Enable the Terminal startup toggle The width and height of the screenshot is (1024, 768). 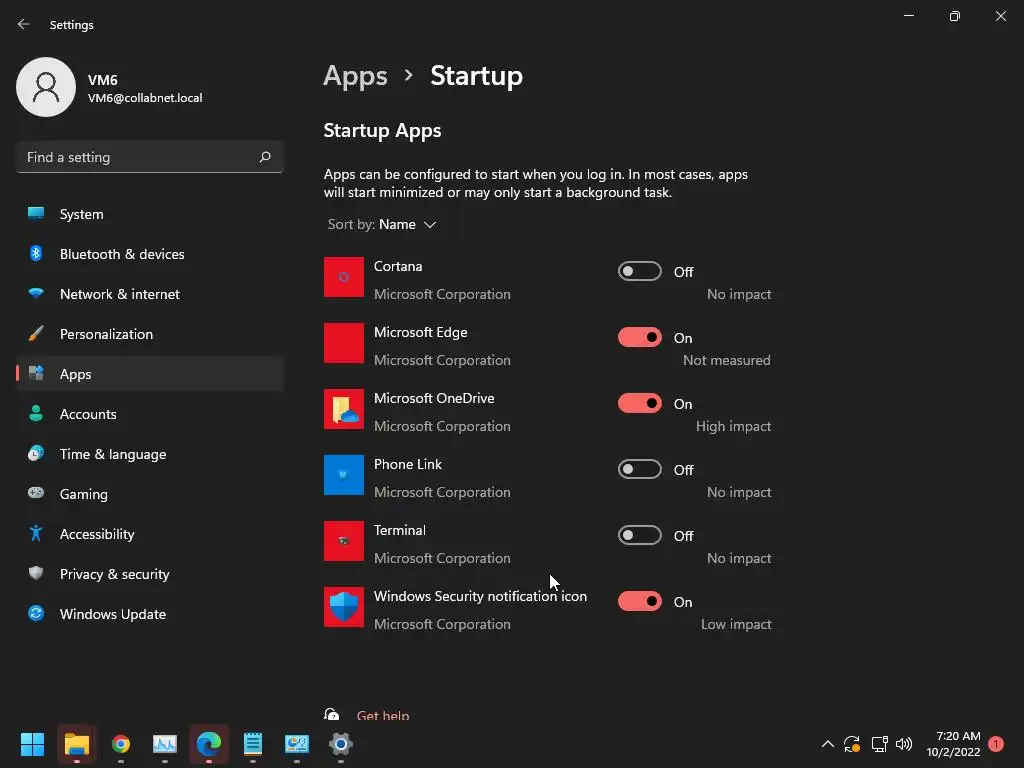tap(639, 535)
